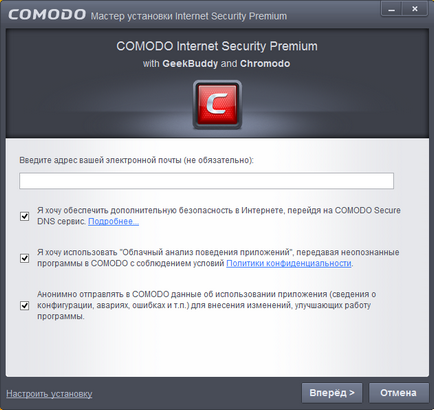This screenshot has width=434, height=410.
Task: Click the COMODO wordmark in title bar
Action: tap(47, 15)
